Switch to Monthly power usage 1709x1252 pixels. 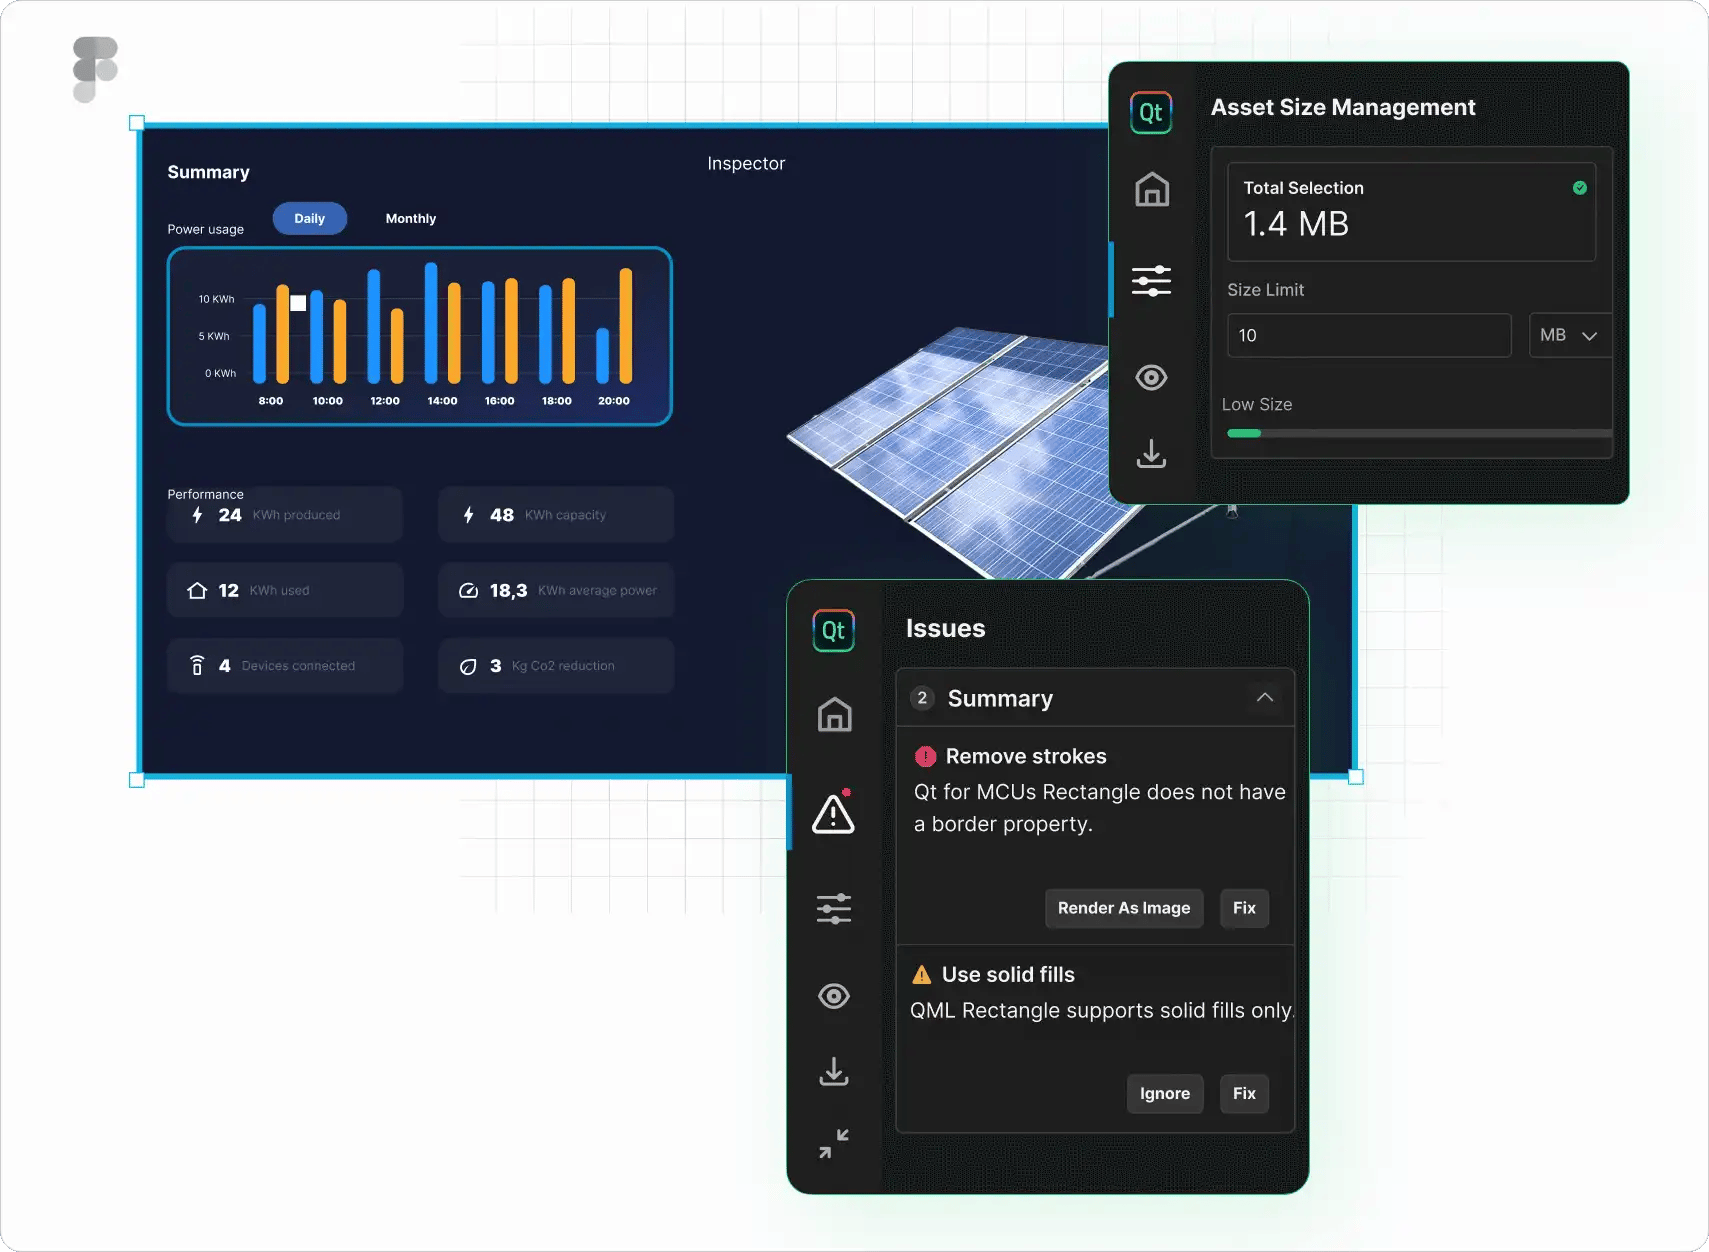click(411, 218)
